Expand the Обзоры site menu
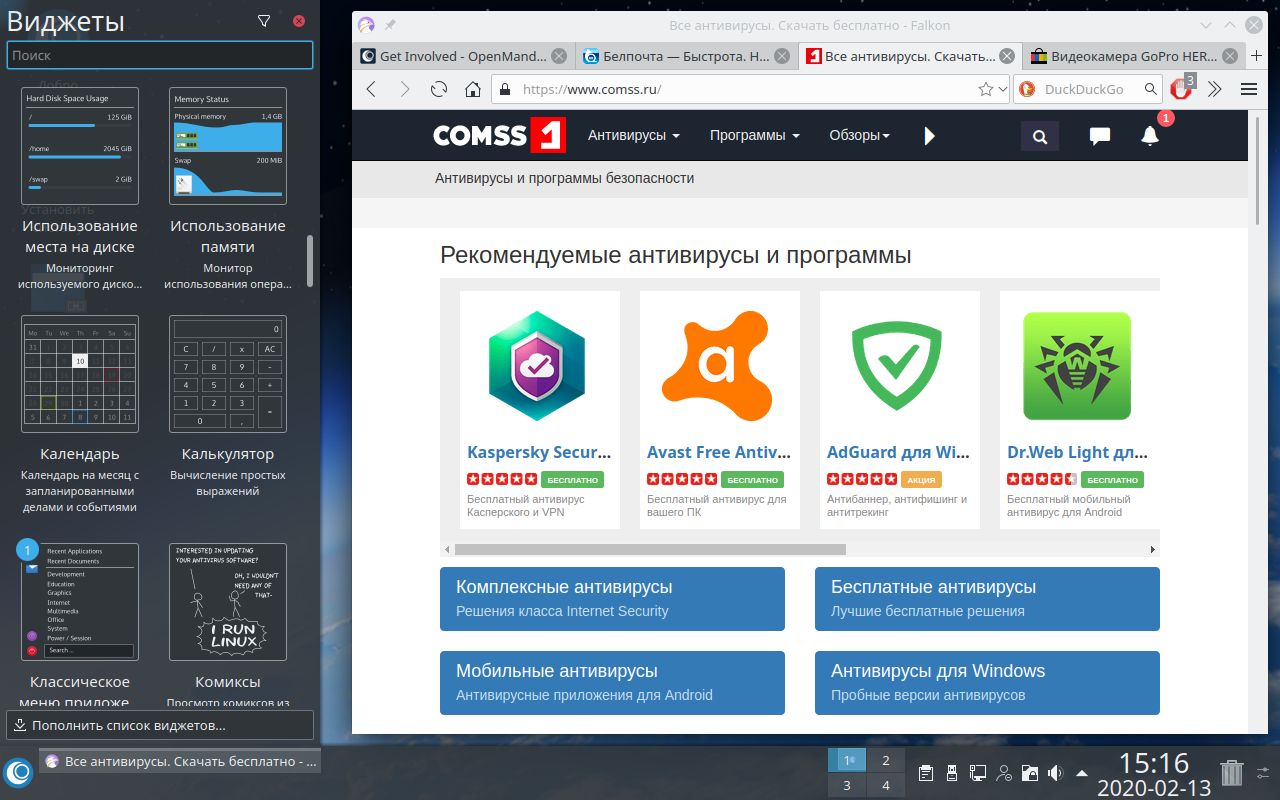 coord(859,135)
